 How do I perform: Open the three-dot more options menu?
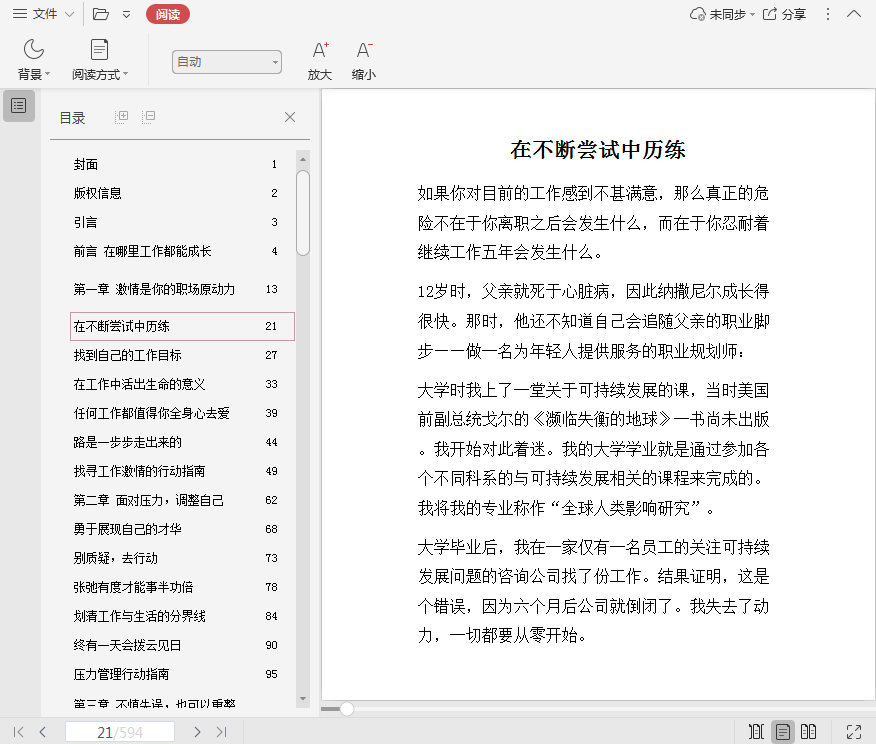828,14
